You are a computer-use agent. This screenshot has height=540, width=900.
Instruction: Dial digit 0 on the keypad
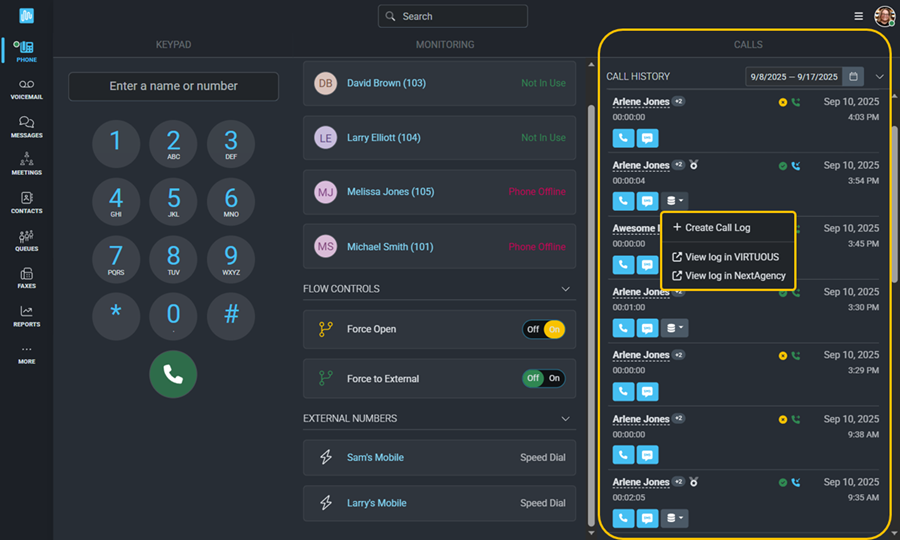(x=173, y=316)
